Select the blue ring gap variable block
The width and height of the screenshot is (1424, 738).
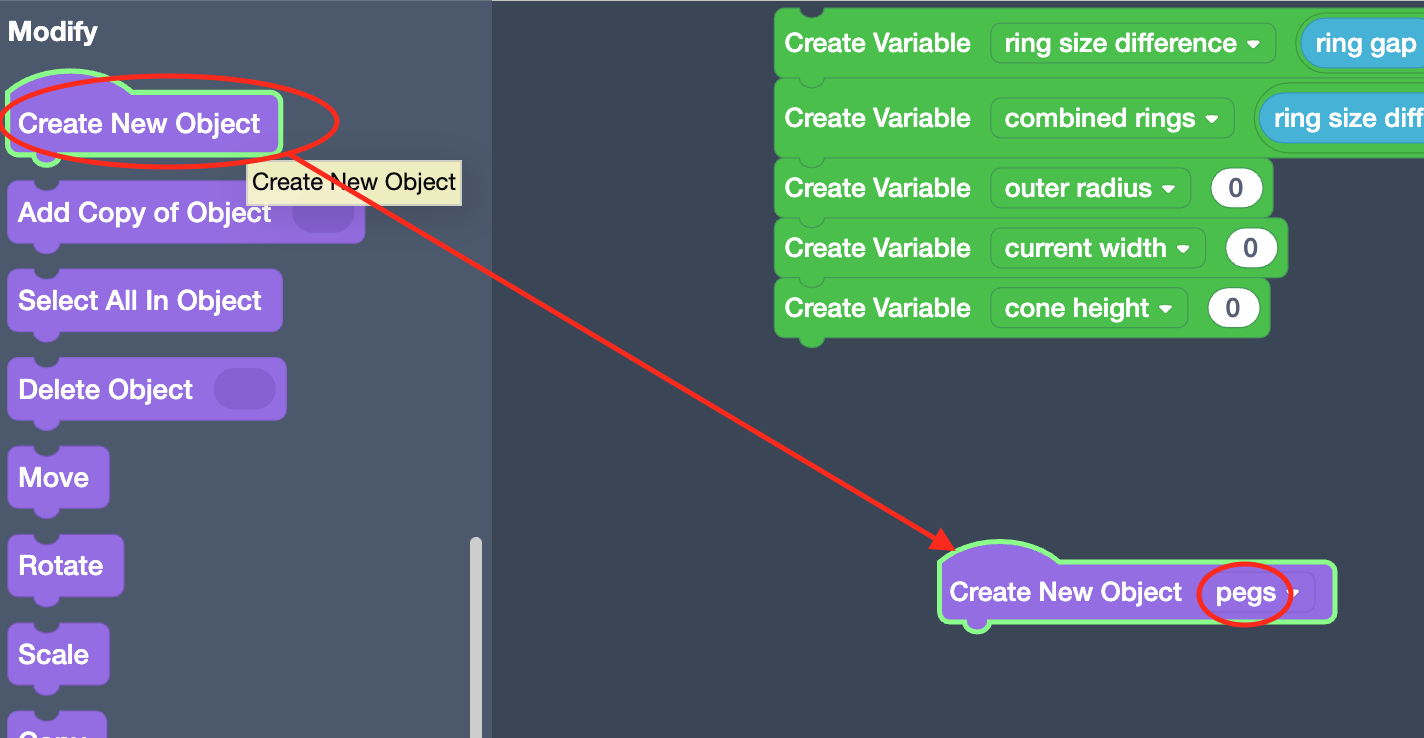click(x=1364, y=44)
